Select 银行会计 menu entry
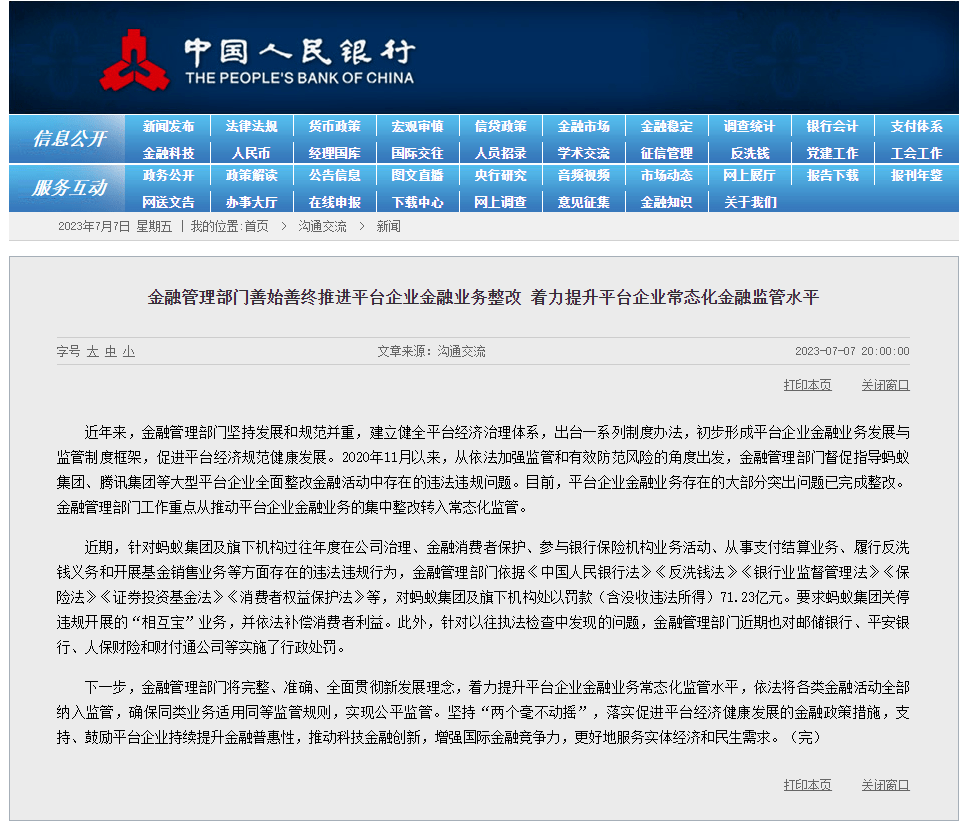 tap(832, 126)
